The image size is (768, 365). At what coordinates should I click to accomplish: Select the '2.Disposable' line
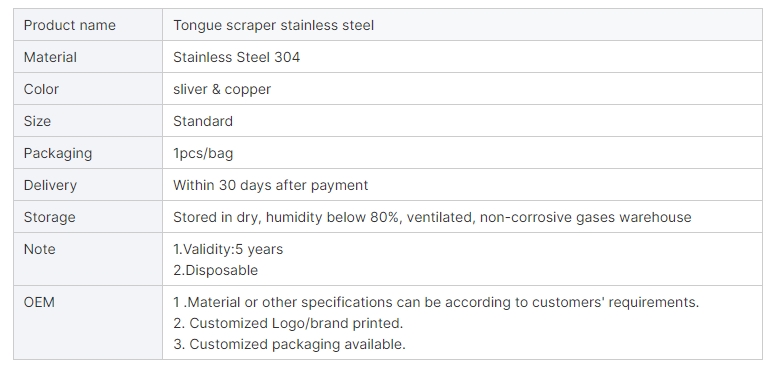coord(216,270)
